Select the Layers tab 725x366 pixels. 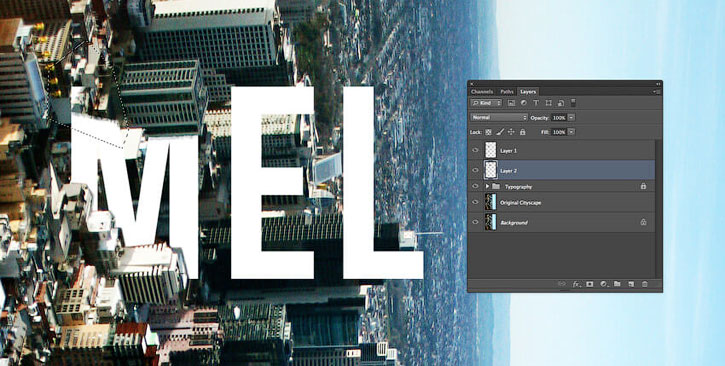pyautogui.click(x=528, y=92)
